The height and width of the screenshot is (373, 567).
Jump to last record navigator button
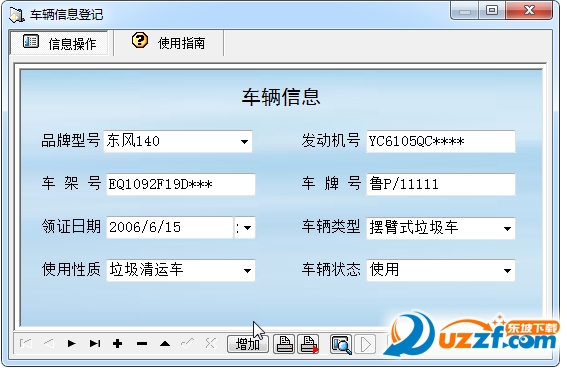94,343
